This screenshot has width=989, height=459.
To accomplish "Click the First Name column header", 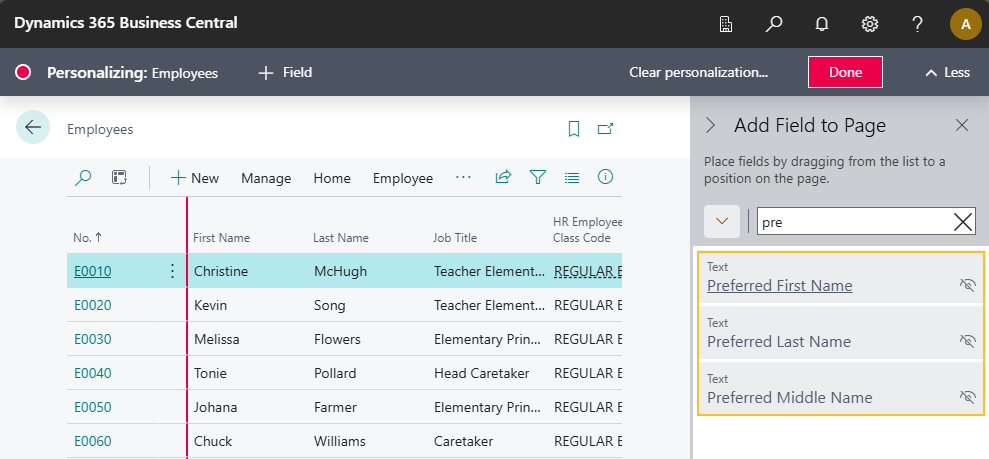I will (221, 238).
